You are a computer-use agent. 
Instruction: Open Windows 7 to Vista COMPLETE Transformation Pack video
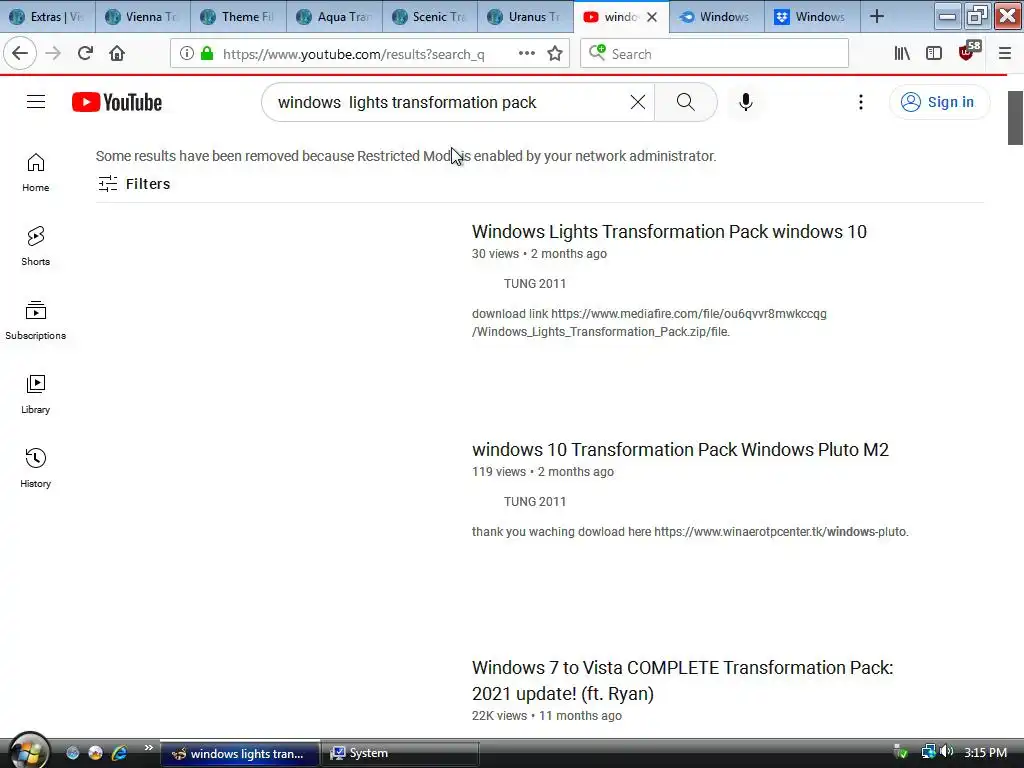(x=682, y=680)
